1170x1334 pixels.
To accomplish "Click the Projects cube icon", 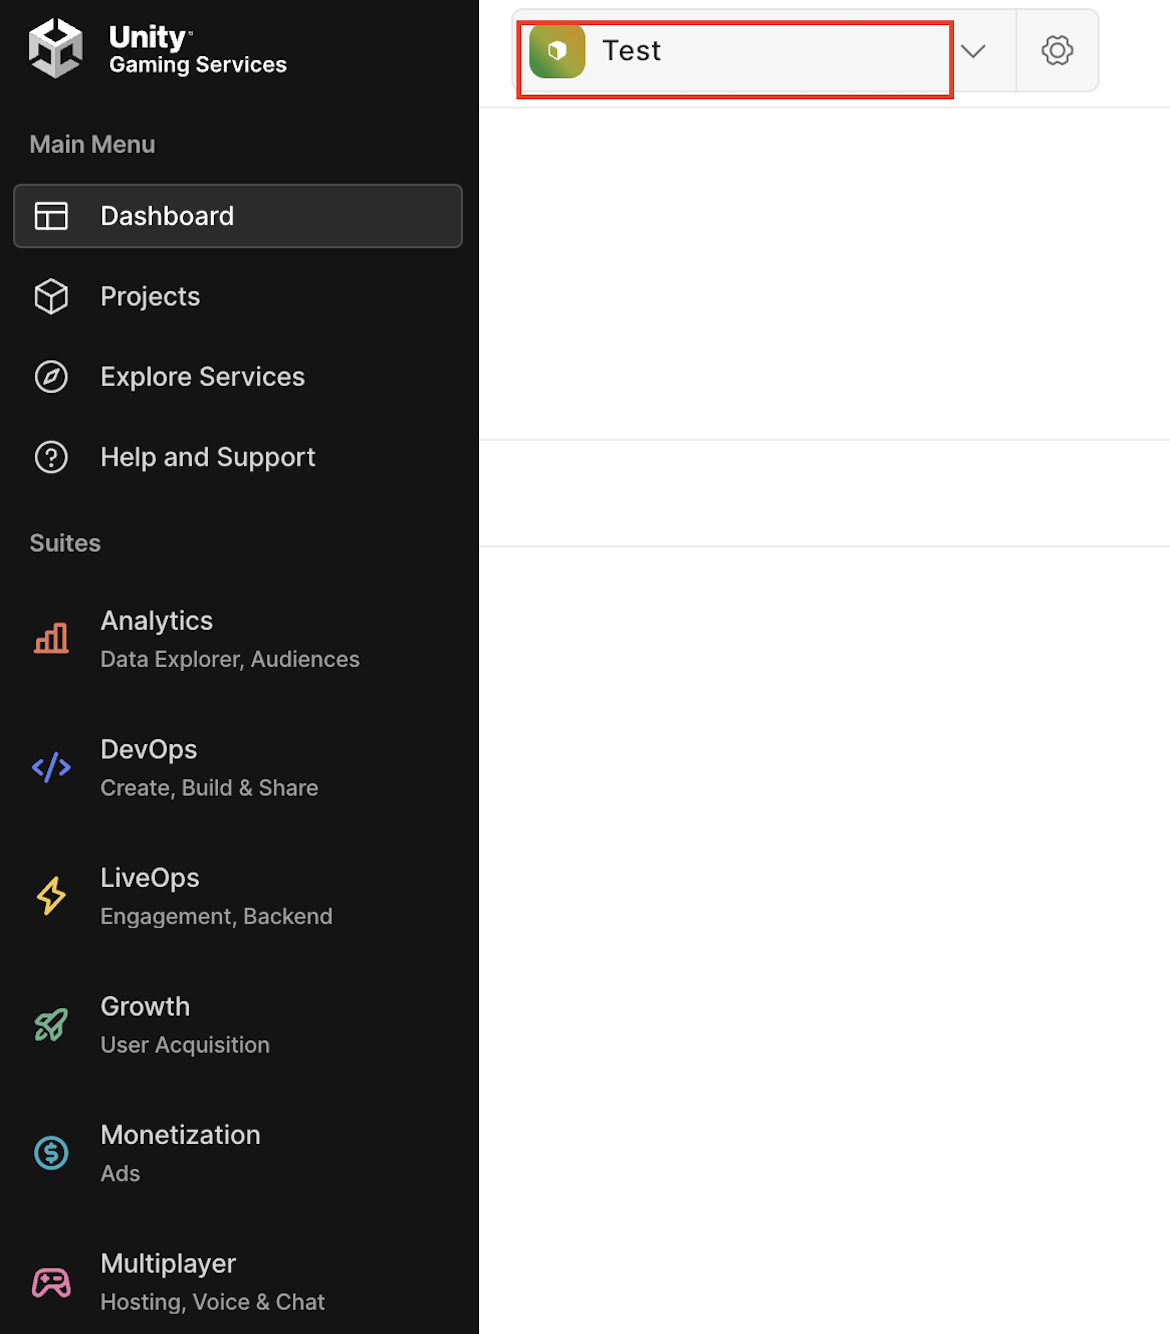I will pyautogui.click(x=51, y=296).
